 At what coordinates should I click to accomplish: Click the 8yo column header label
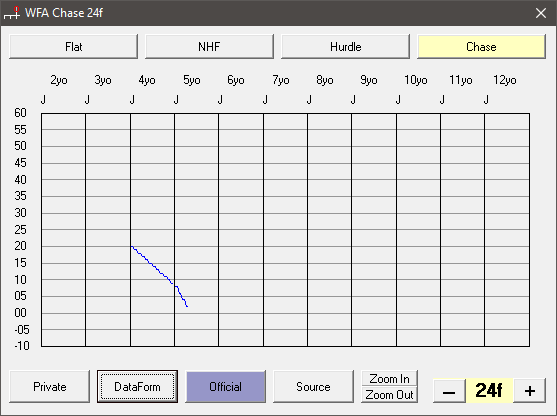pyautogui.click(x=325, y=80)
